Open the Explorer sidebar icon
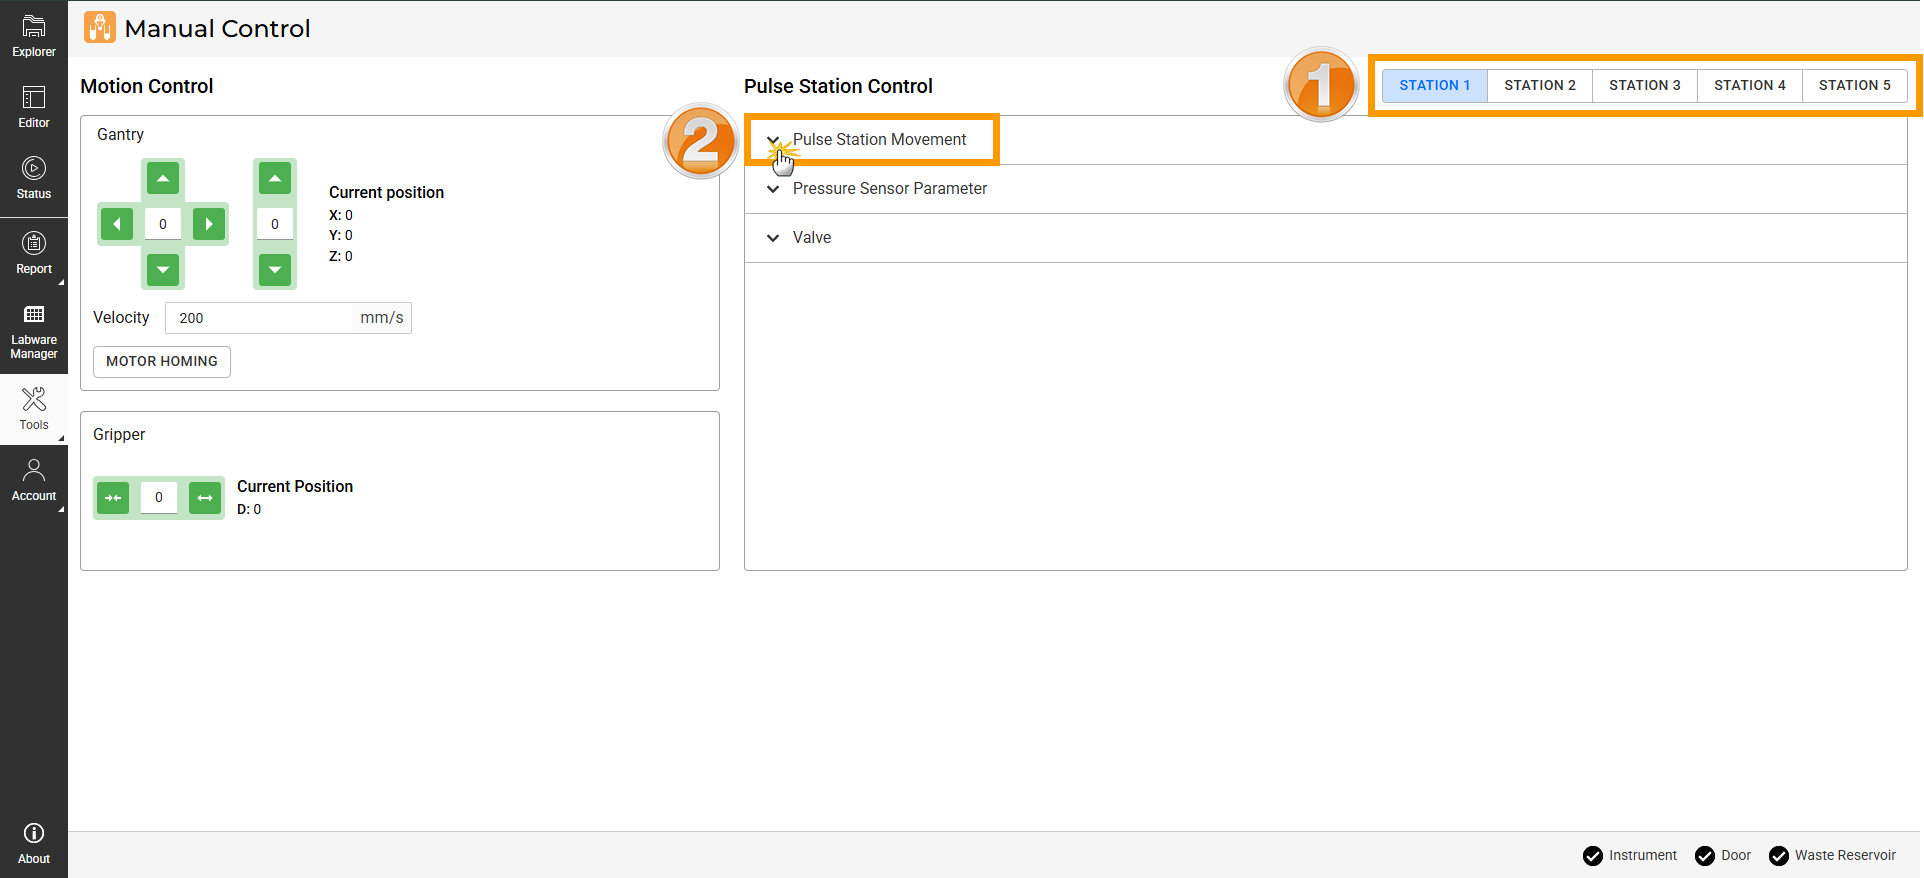 coord(34,36)
